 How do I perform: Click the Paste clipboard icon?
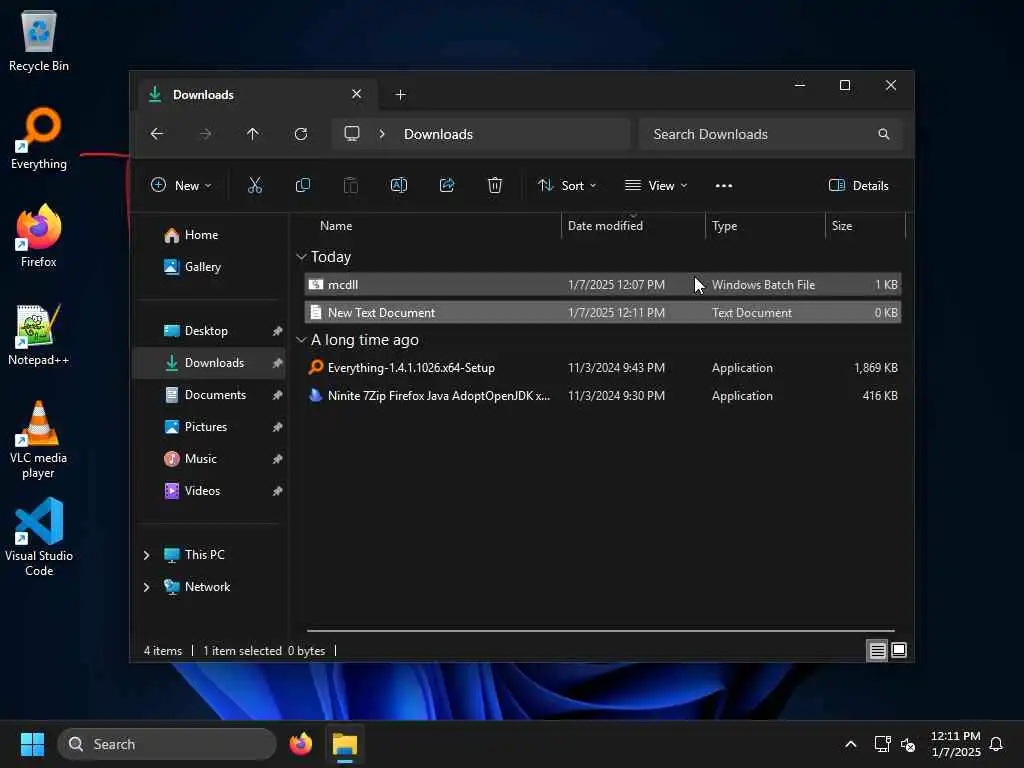[351, 185]
